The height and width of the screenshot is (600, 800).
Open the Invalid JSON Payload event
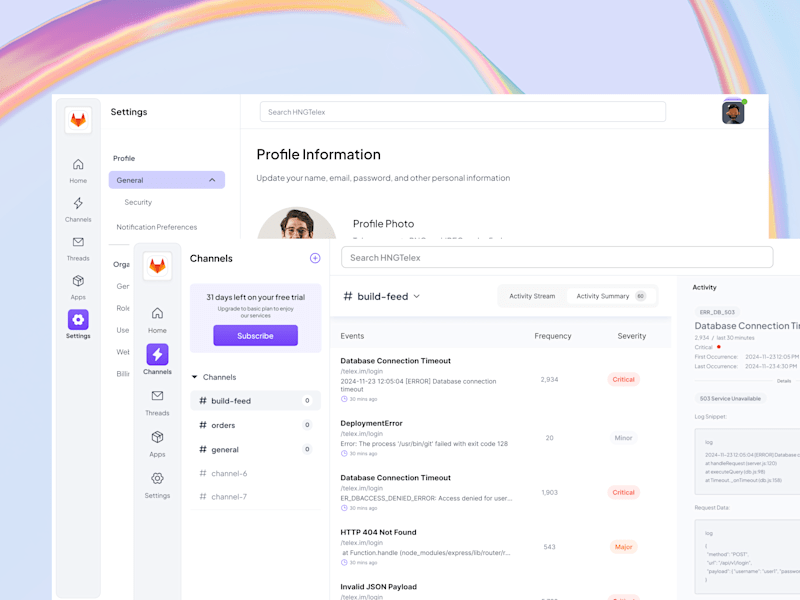point(379,587)
